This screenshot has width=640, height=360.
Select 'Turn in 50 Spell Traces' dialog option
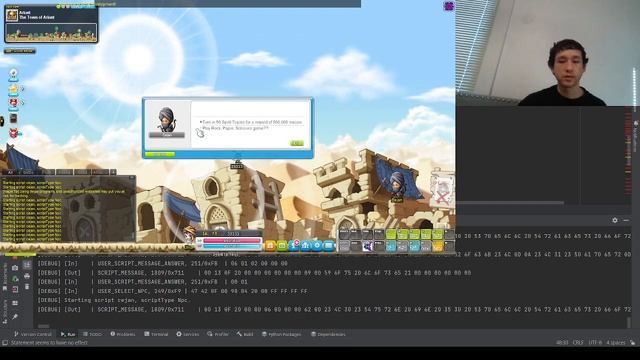(x=251, y=122)
